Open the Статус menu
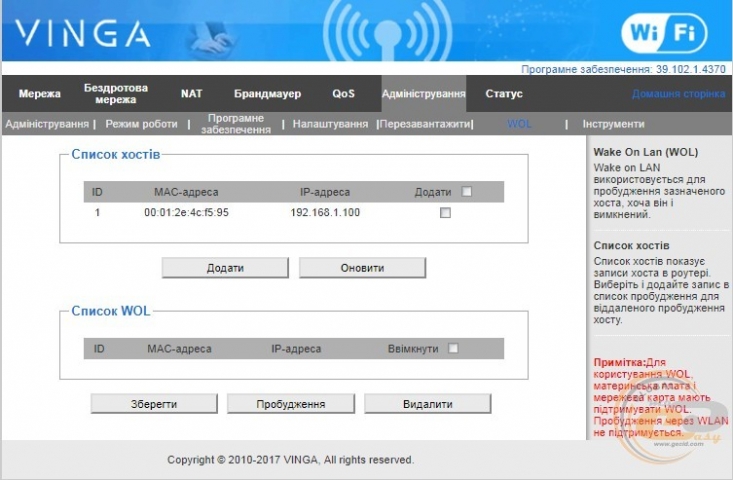The height and width of the screenshot is (480, 733). [x=503, y=94]
